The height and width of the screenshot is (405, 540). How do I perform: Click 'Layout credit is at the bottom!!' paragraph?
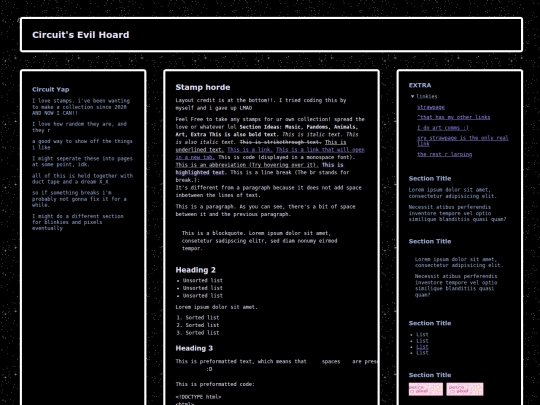coord(261,104)
